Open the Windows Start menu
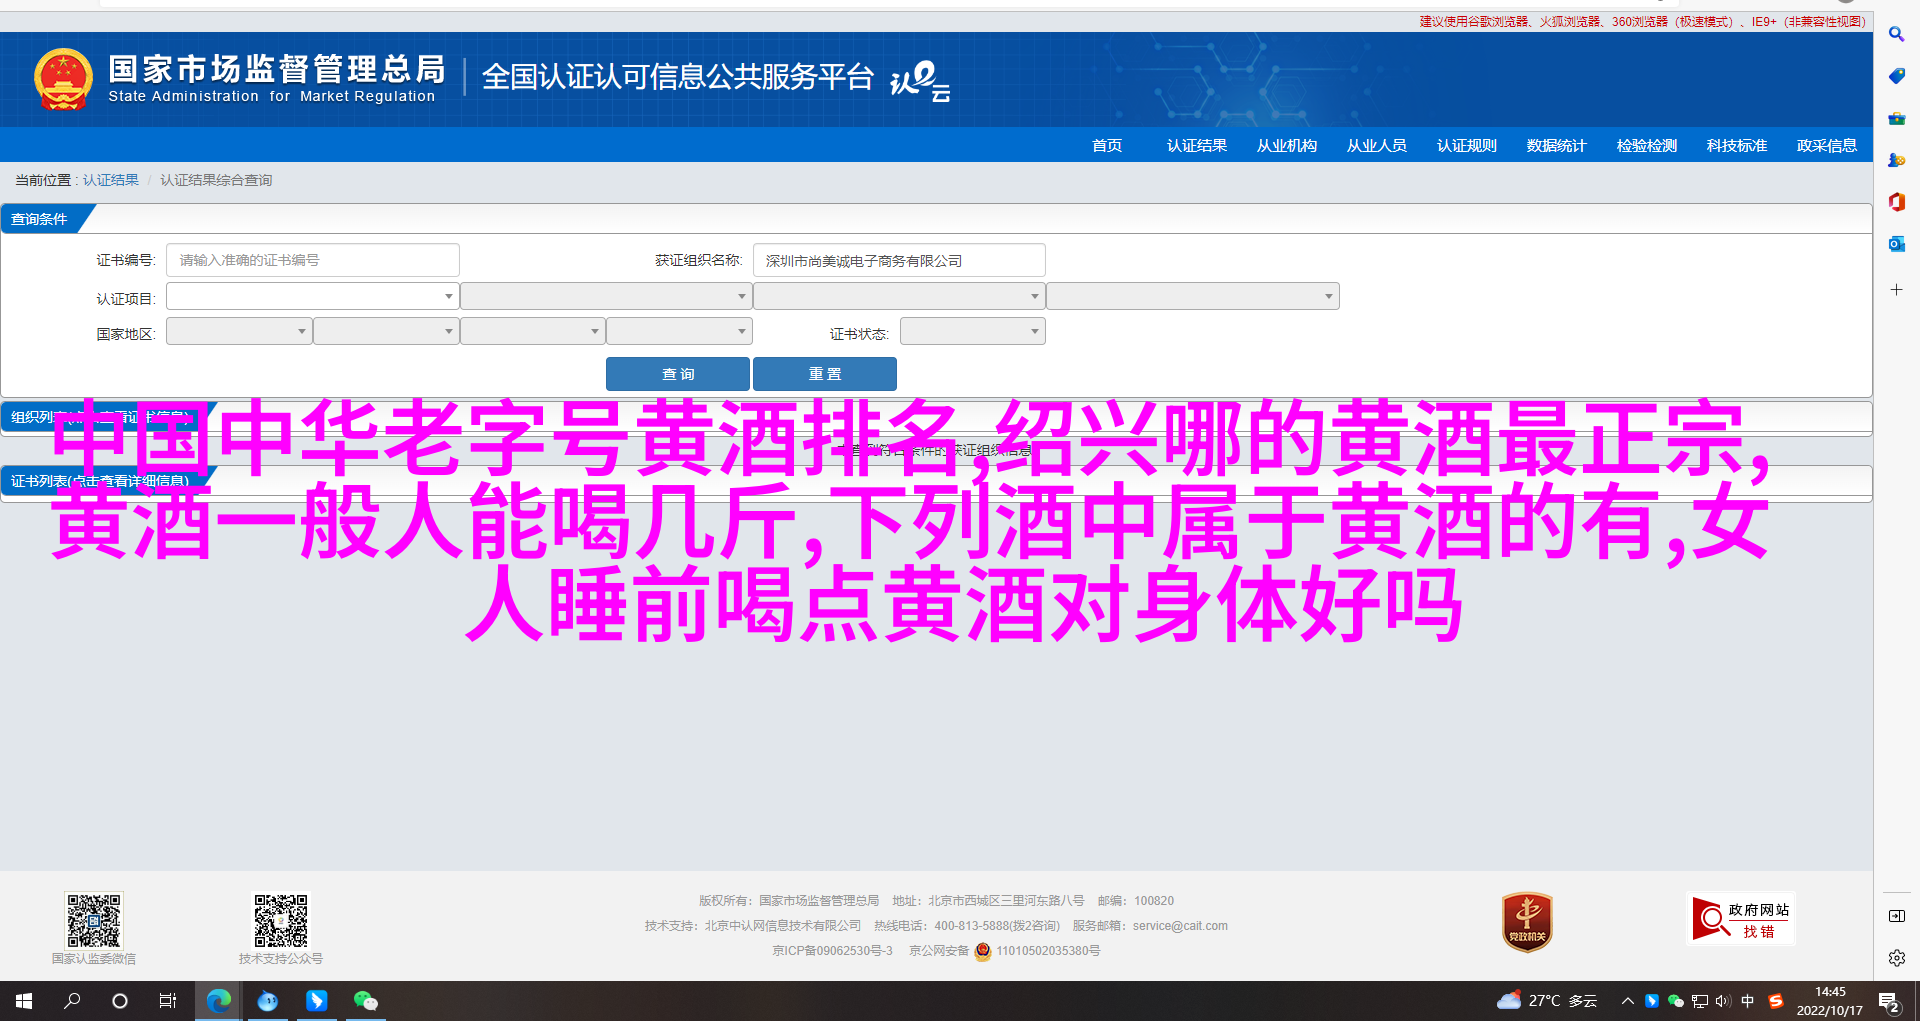1920x1021 pixels. [x=24, y=1000]
